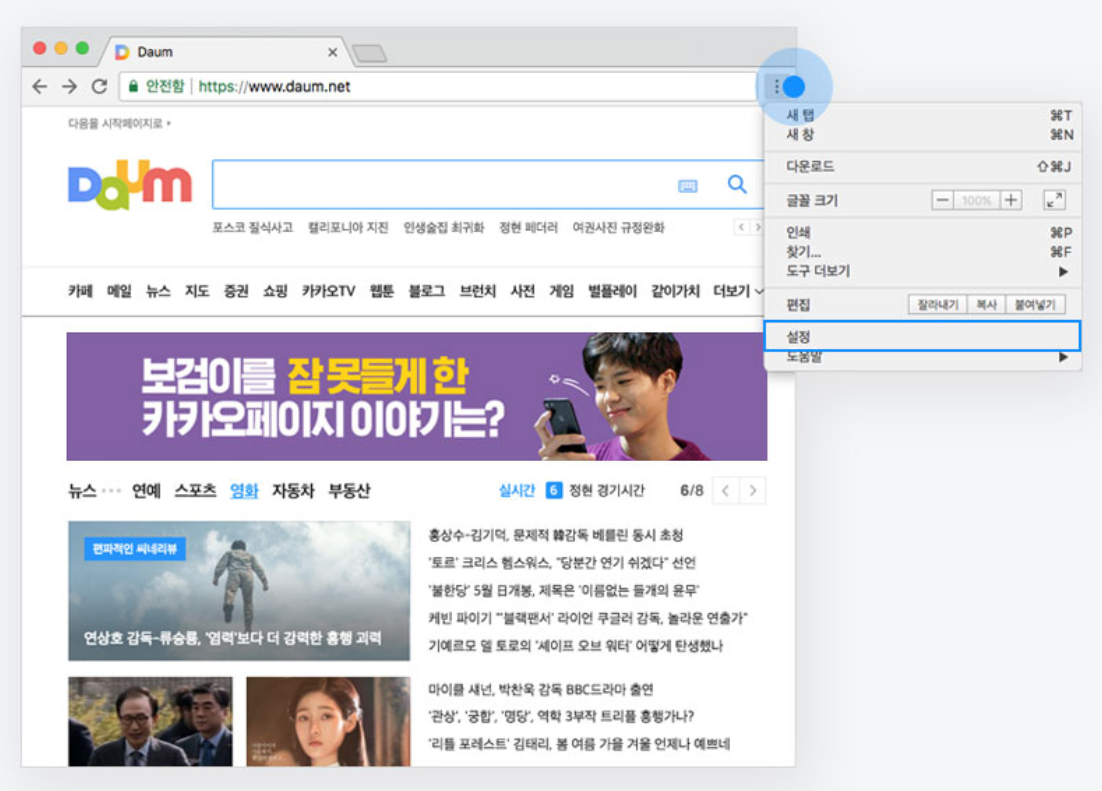Open 뉴스 in the service menu

coord(158,291)
